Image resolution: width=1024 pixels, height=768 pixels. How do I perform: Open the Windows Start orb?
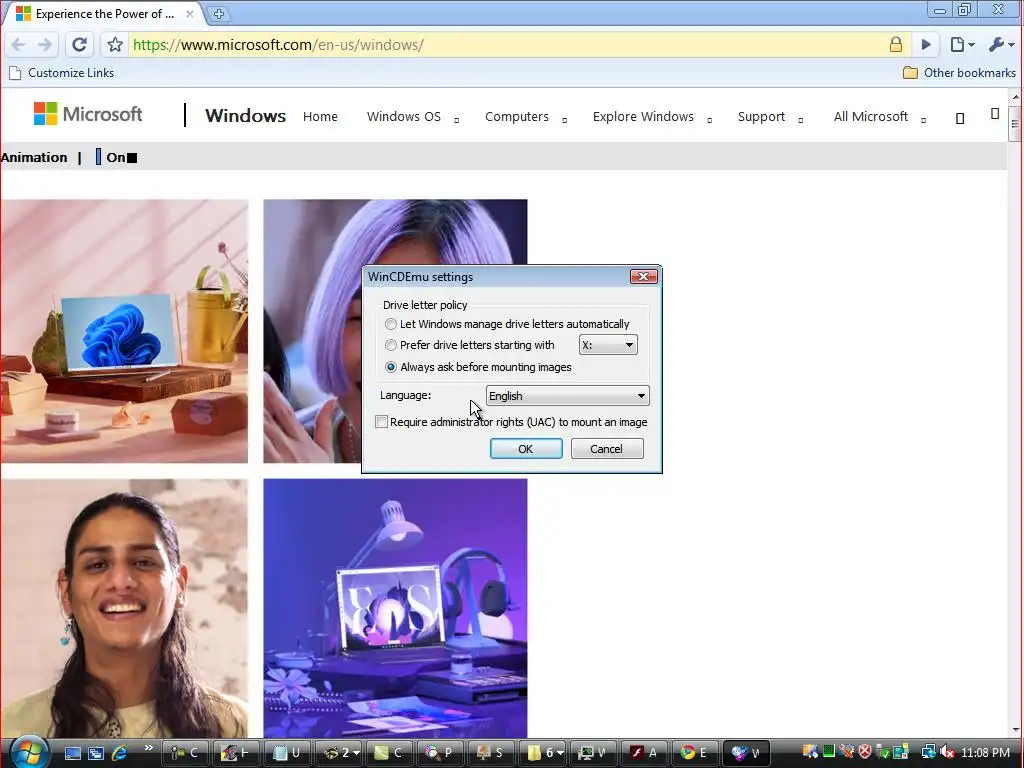pyautogui.click(x=29, y=752)
